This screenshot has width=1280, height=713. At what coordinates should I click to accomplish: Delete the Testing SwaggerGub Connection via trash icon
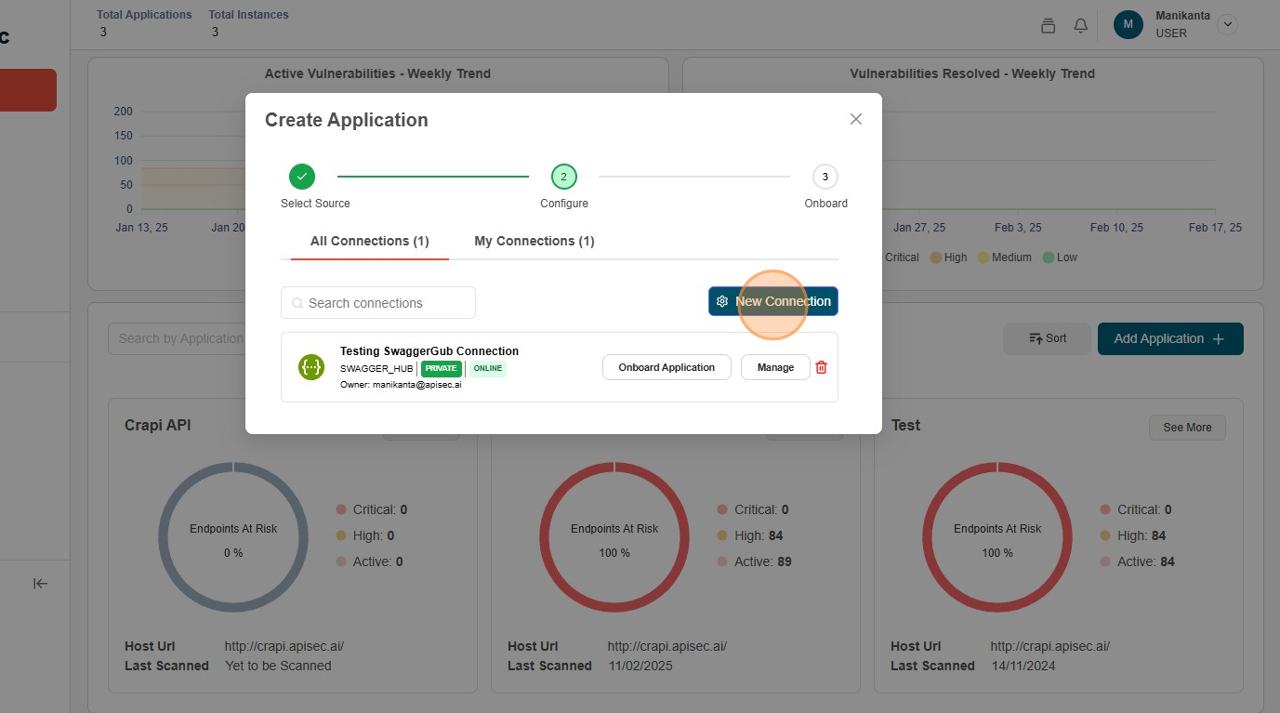tap(821, 367)
